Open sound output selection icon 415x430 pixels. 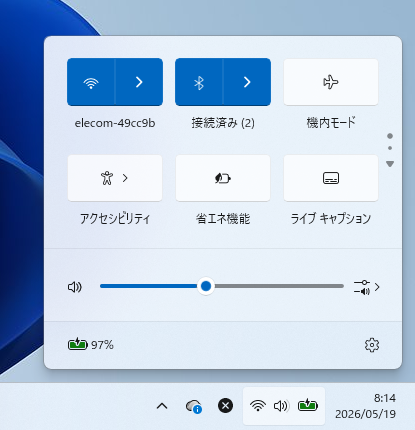(x=366, y=287)
